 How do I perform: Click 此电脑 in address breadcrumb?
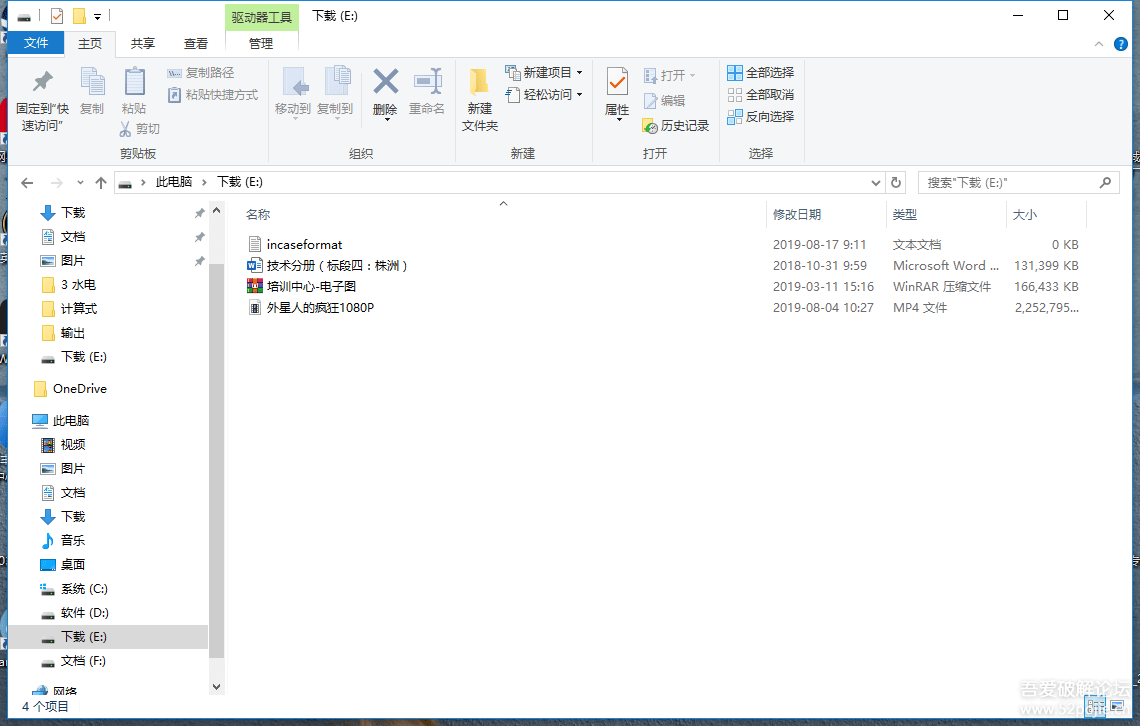click(174, 182)
